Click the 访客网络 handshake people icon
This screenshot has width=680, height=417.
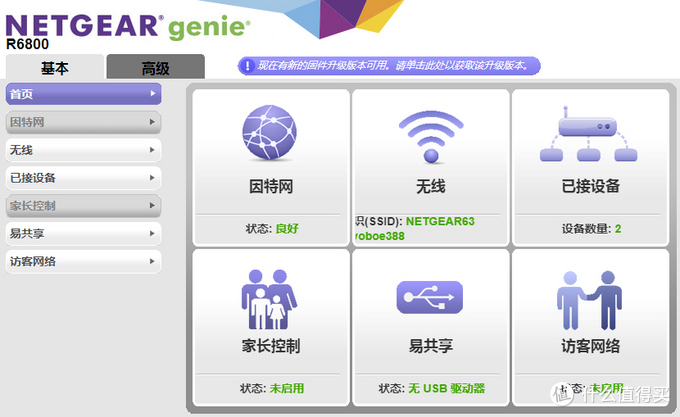tap(589, 300)
